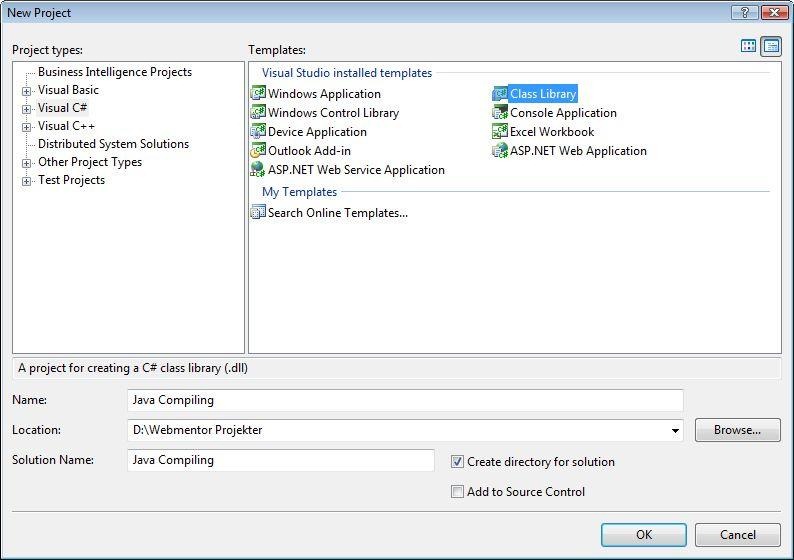Switch templates view to small icons
This screenshot has height=560, width=794.
(x=771, y=46)
